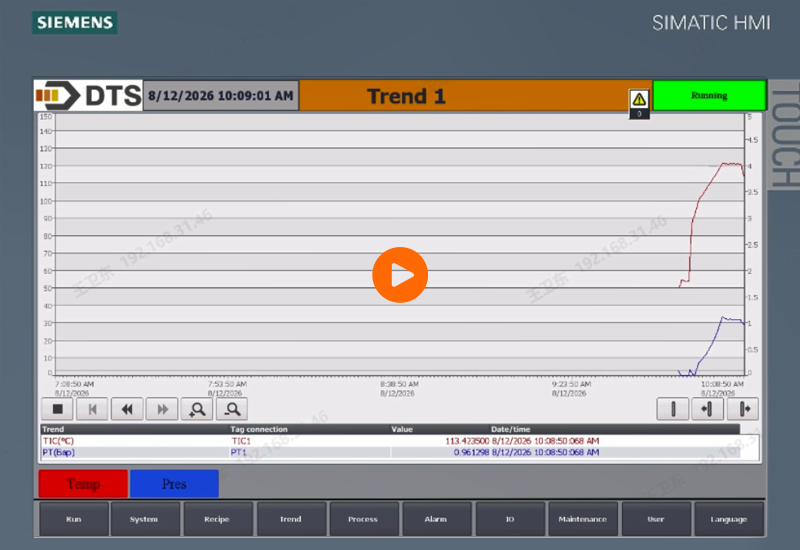Jump to the trend start with the first-record icon
The width and height of the screenshot is (800, 550).
click(92, 409)
